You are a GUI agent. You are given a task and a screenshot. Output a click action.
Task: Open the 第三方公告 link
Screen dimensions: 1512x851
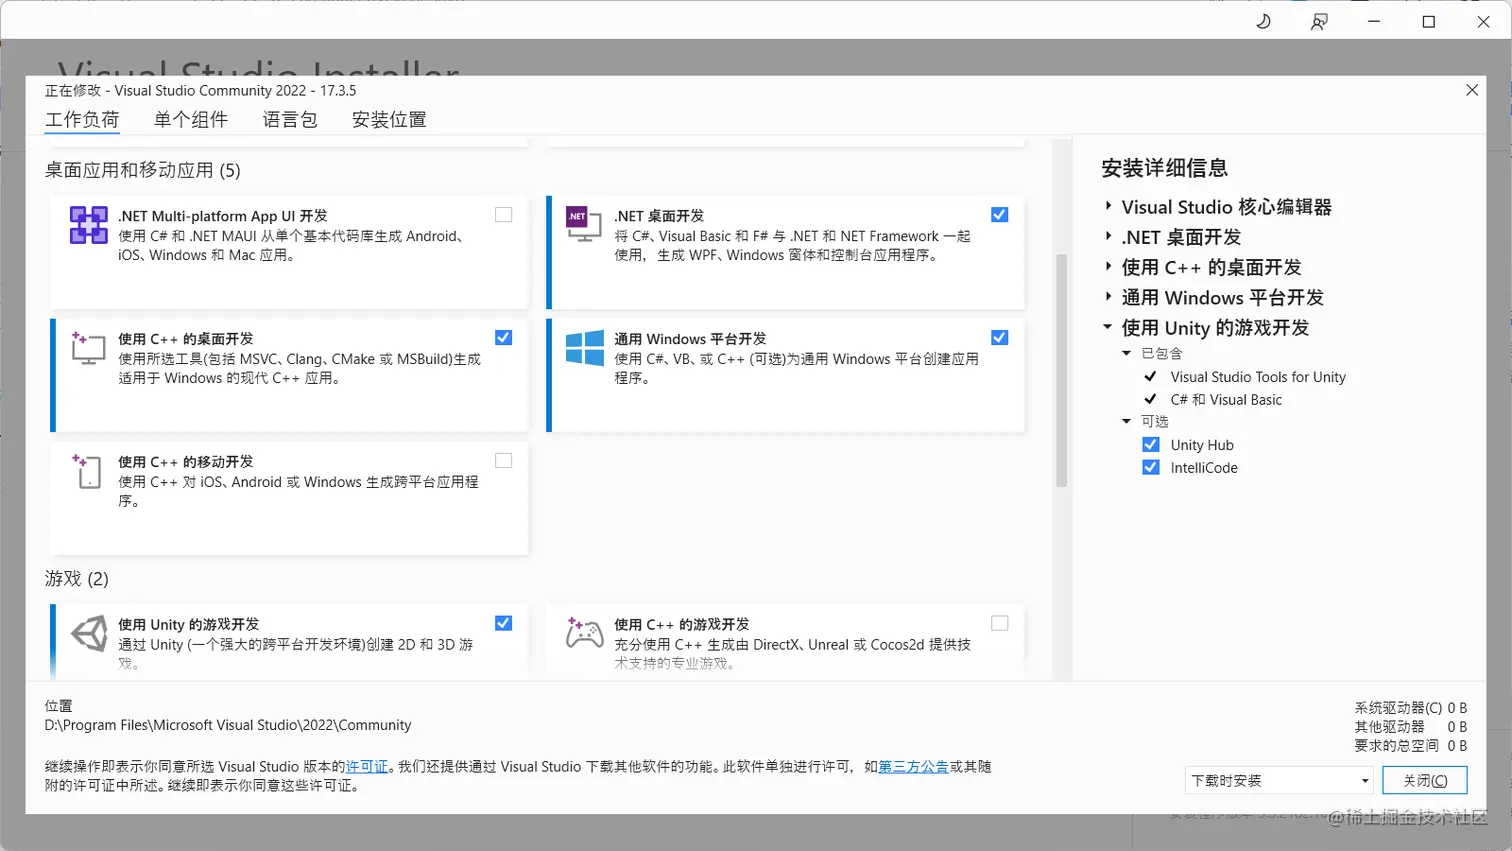[914, 767]
